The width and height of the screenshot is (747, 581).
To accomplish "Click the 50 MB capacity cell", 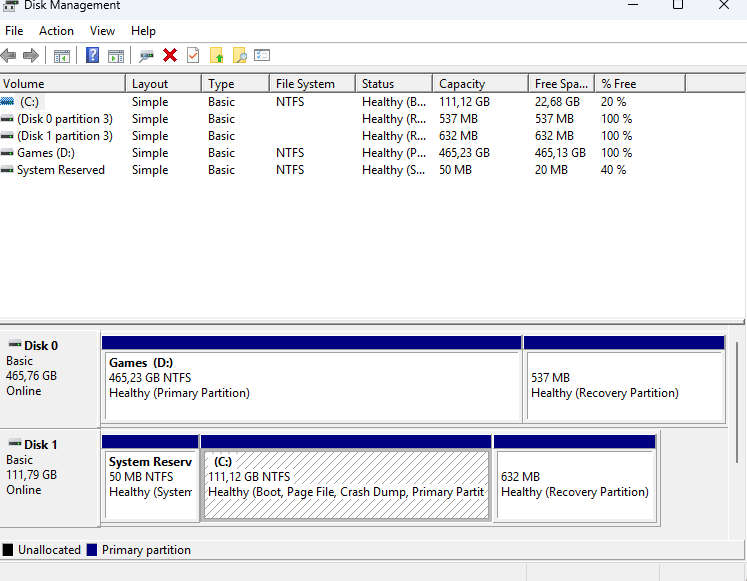I will (x=455, y=170).
